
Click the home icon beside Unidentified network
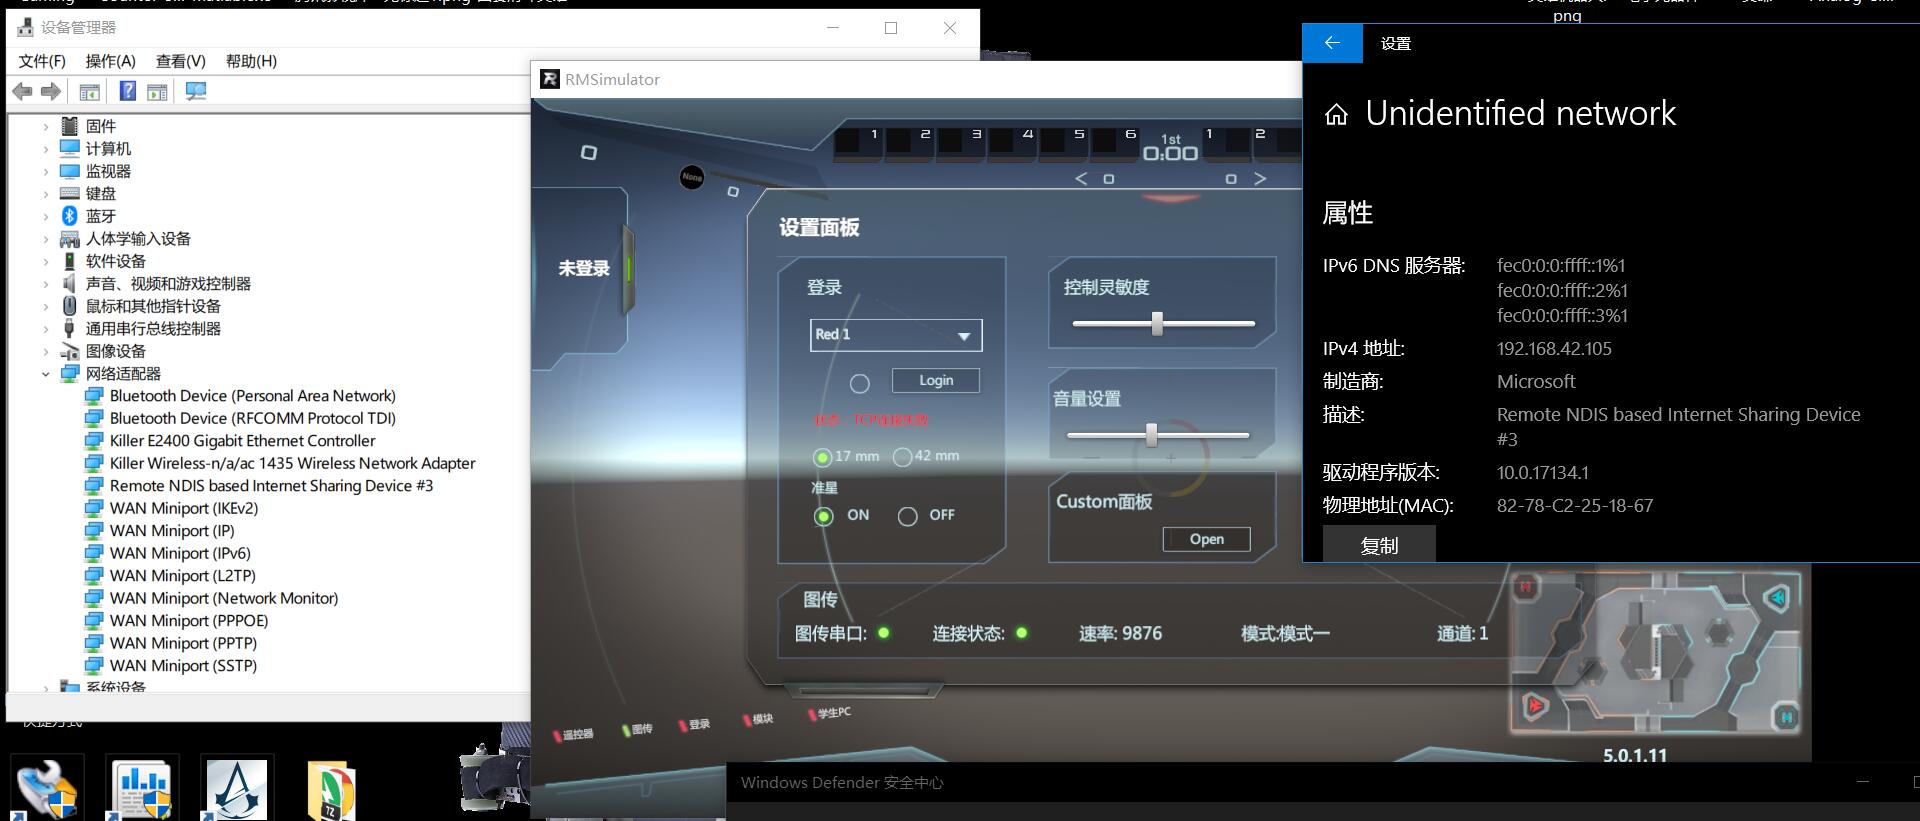coord(1336,114)
